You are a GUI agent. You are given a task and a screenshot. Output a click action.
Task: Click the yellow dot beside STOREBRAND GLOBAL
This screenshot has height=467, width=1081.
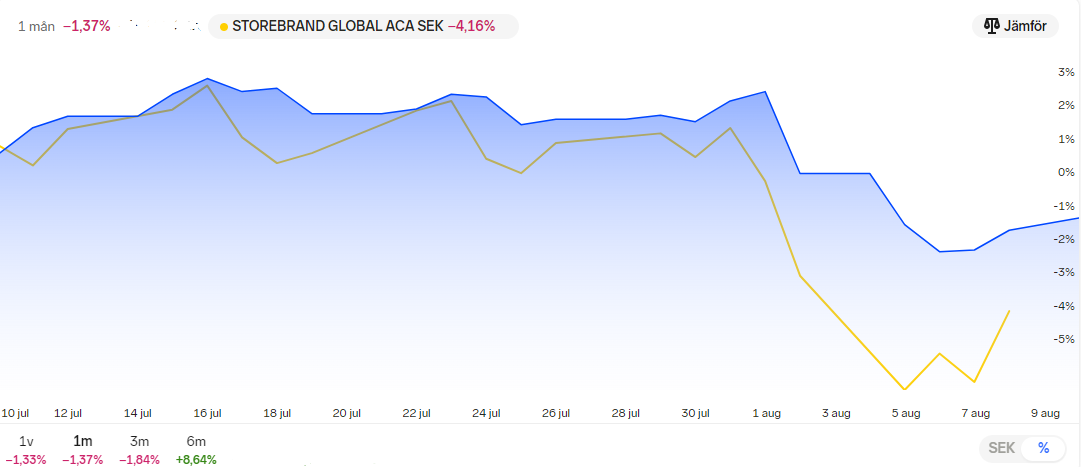223,26
